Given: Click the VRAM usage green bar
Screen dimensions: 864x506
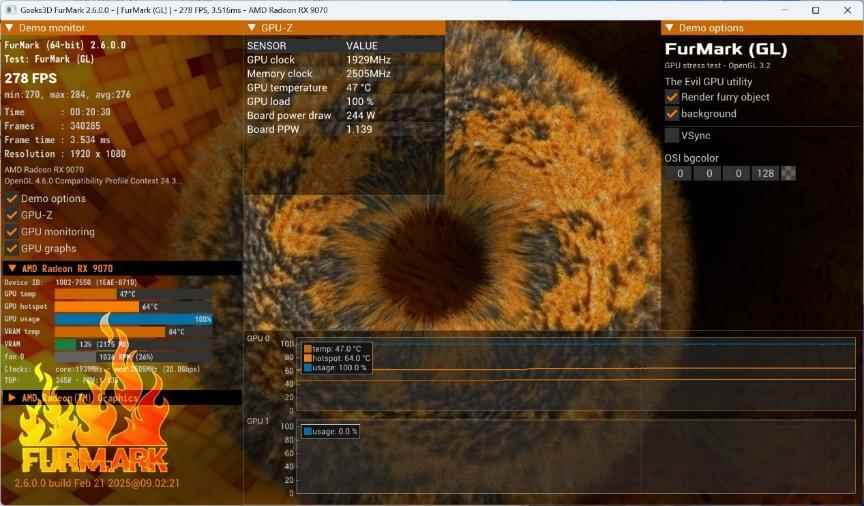Looking at the screenshot, I should tap(64, 344).
